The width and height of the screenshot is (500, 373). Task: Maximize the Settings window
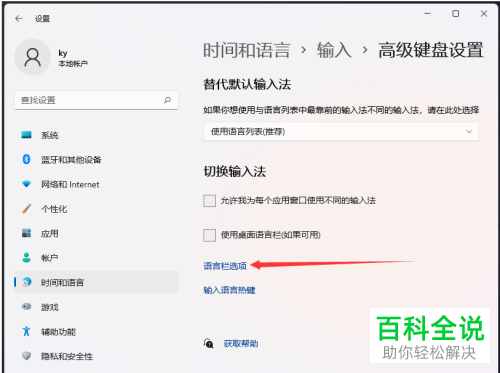coord(455,14)
